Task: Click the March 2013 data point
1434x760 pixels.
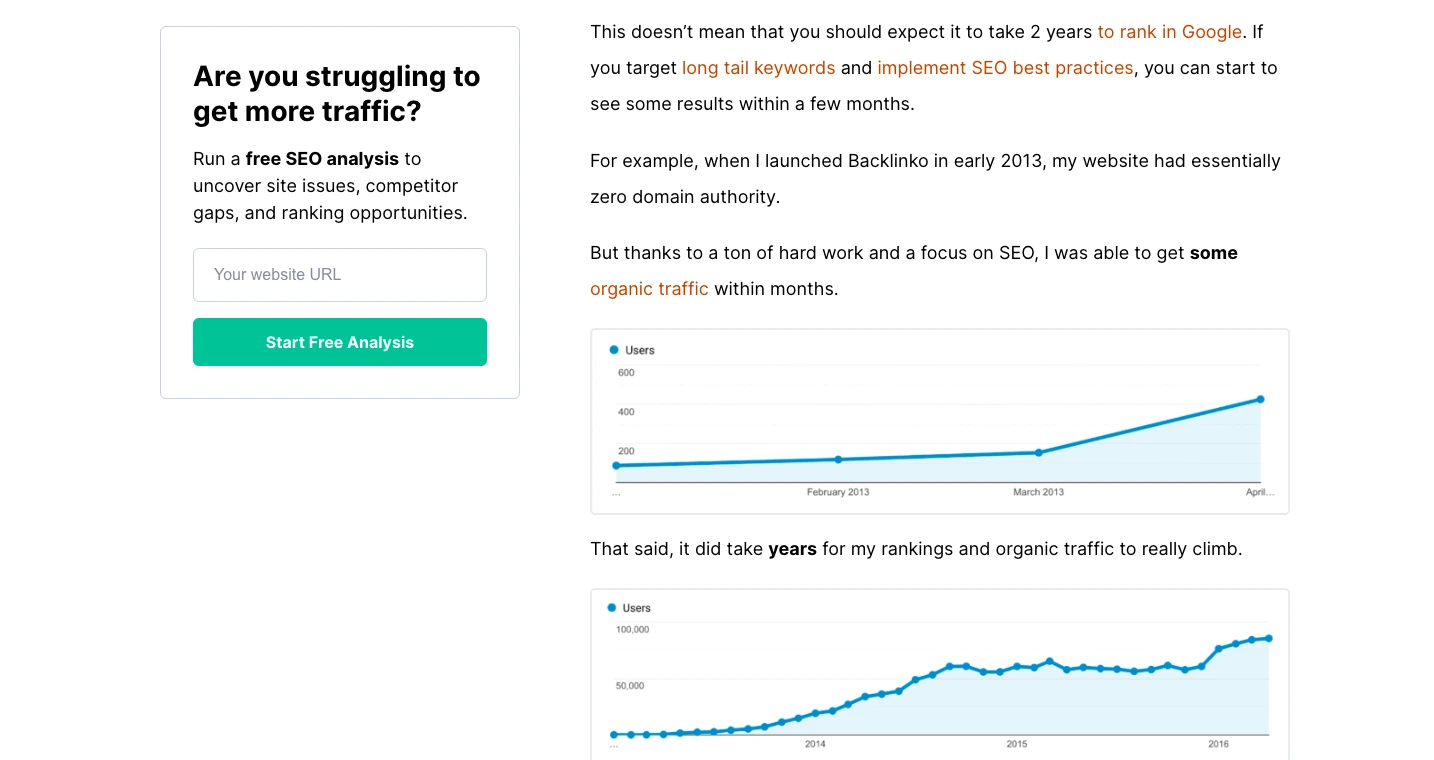Action: point(1038,453)
